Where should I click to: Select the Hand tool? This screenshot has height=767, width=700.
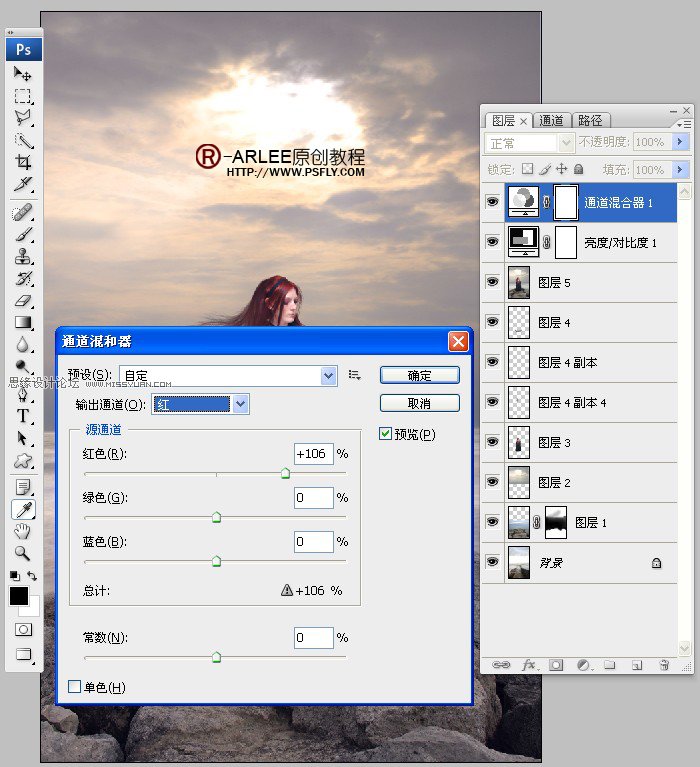pyautogui.click(x=22, y=531)
